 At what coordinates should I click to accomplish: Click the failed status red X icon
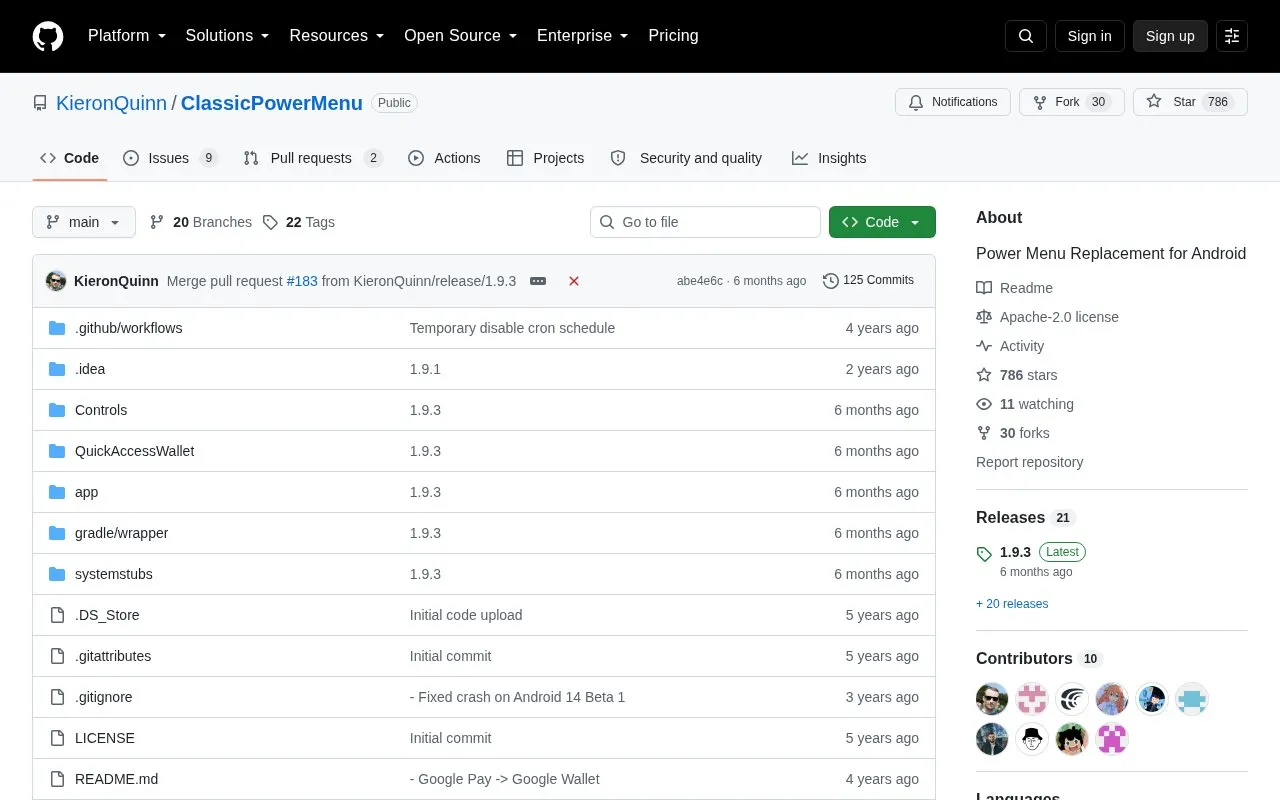[x=574, y=281]
